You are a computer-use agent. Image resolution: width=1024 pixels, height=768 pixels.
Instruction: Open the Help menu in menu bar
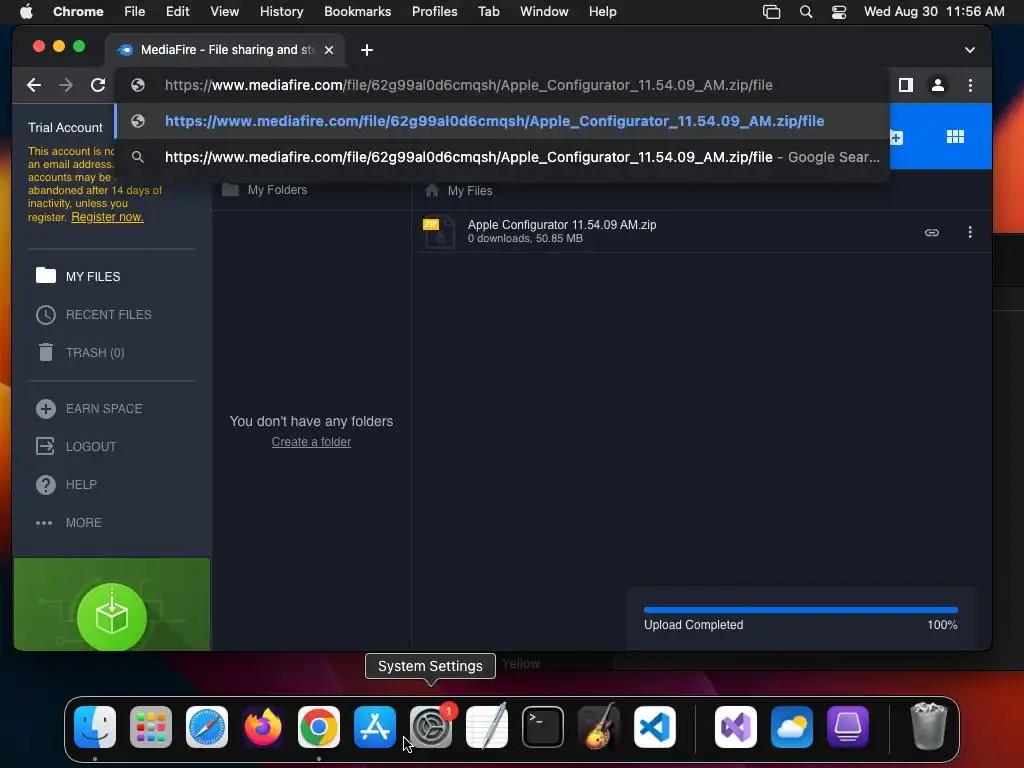tap(602, 12)
